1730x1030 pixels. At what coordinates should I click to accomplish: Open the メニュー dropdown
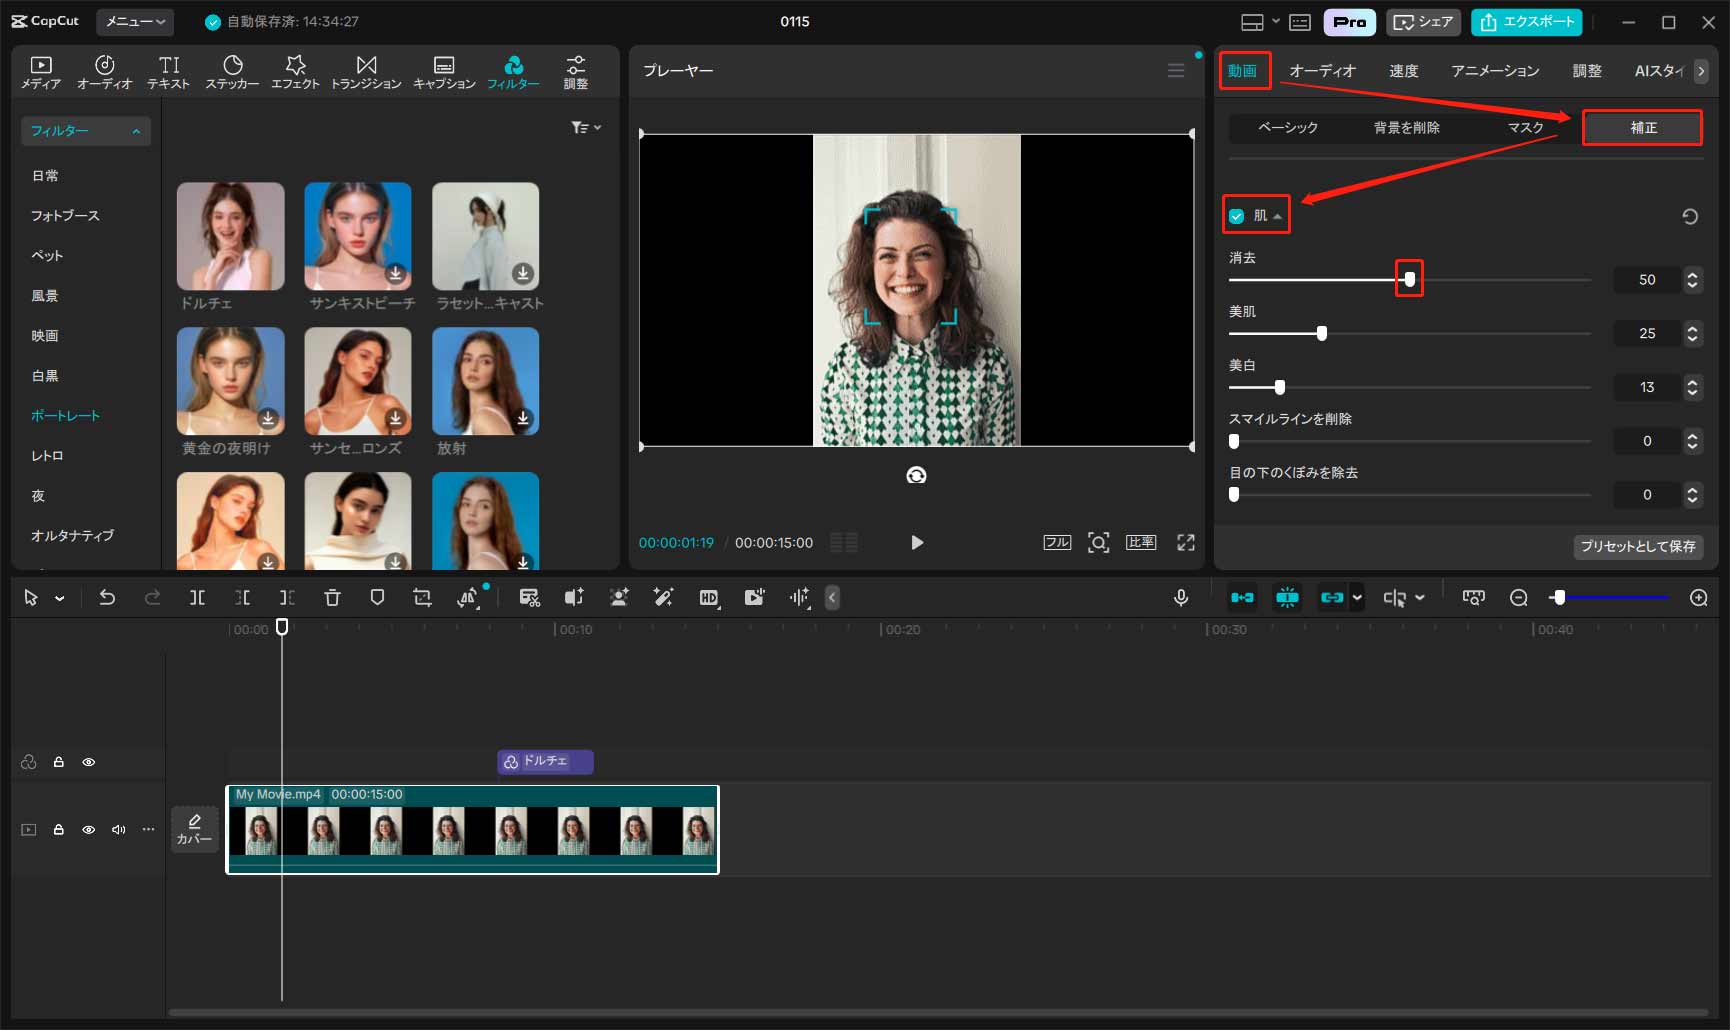point(135,21)
